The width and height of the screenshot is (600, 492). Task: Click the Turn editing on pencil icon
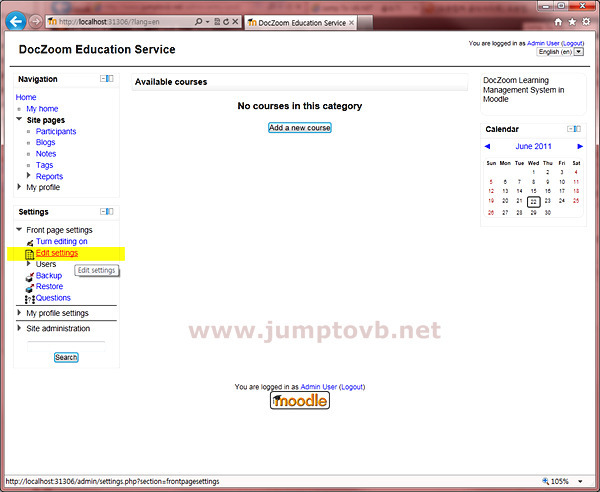click(30, 243)
